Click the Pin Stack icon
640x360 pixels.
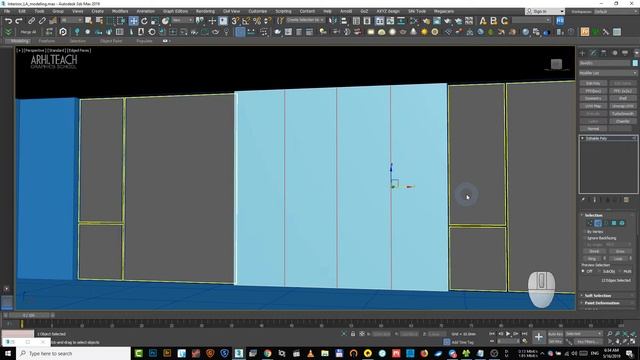583,200
